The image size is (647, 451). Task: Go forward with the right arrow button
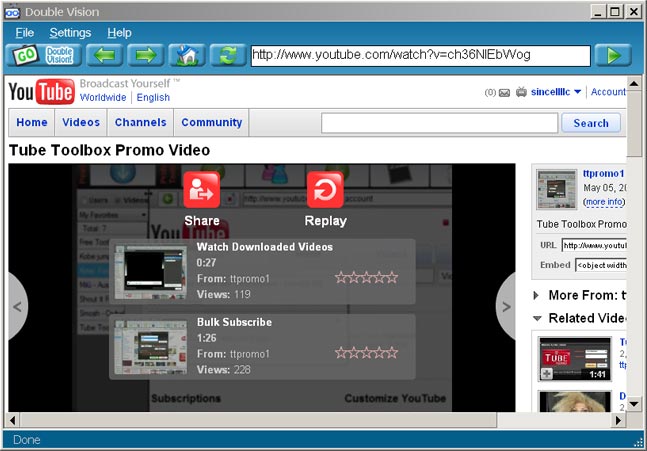point(145,55)
